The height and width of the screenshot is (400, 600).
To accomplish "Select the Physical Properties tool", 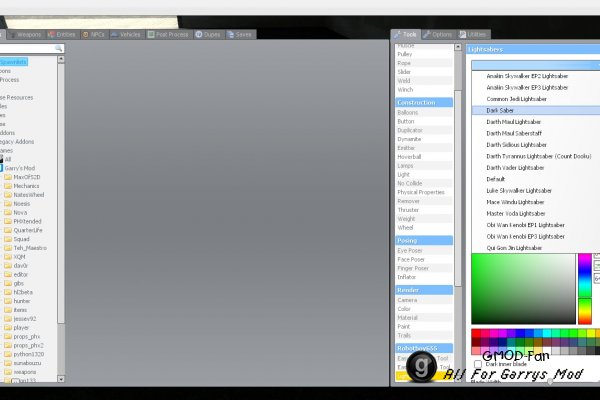I will click(x=424, y=192).
